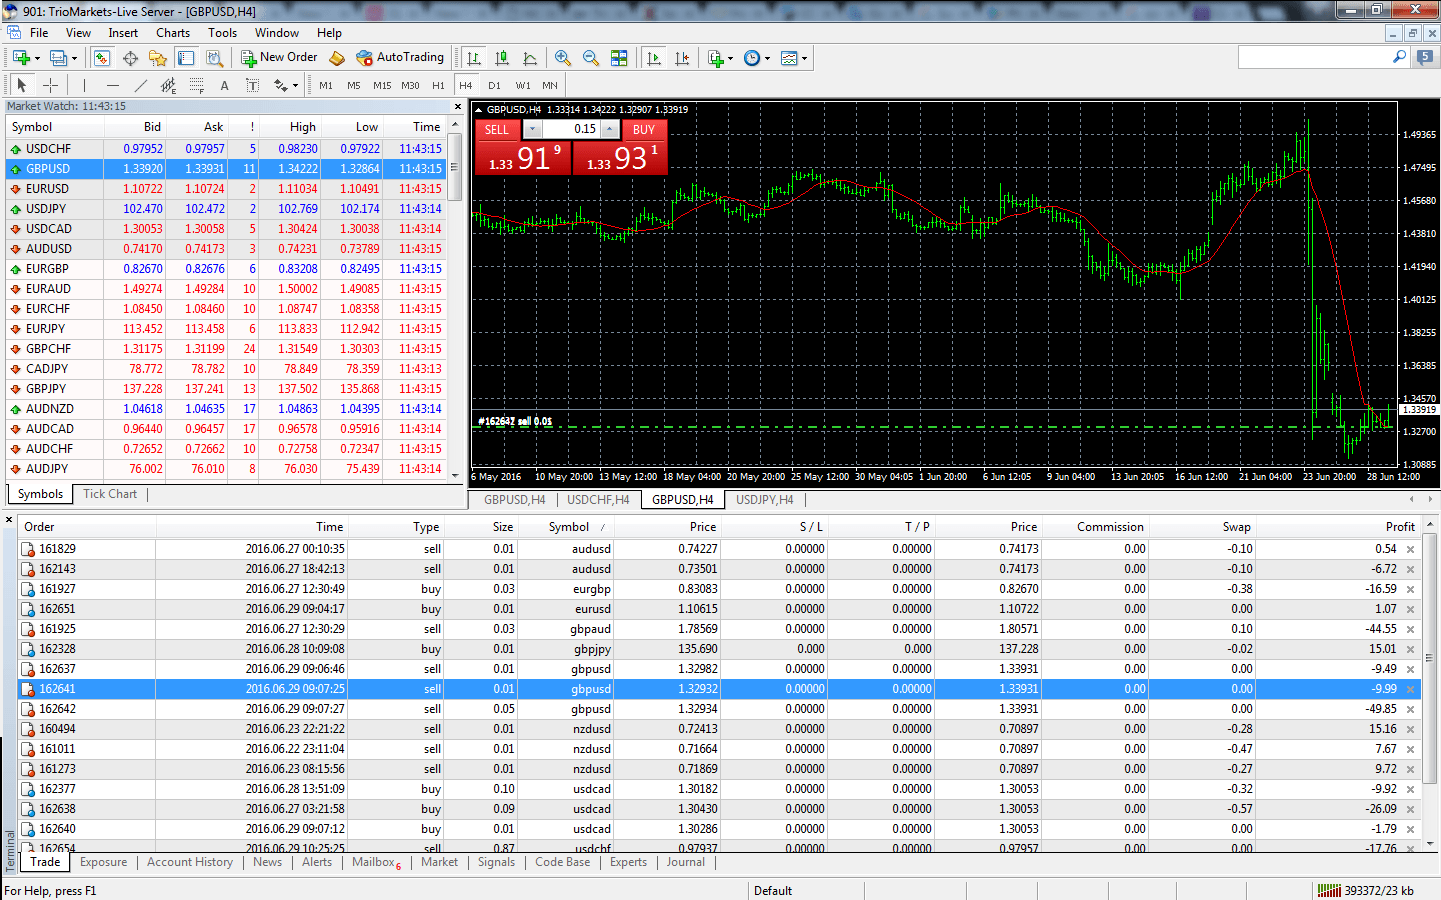Switch chart to candlesticks view
Image resolution: width=1441 pixels, height=900 pixels.
(502, 58)
